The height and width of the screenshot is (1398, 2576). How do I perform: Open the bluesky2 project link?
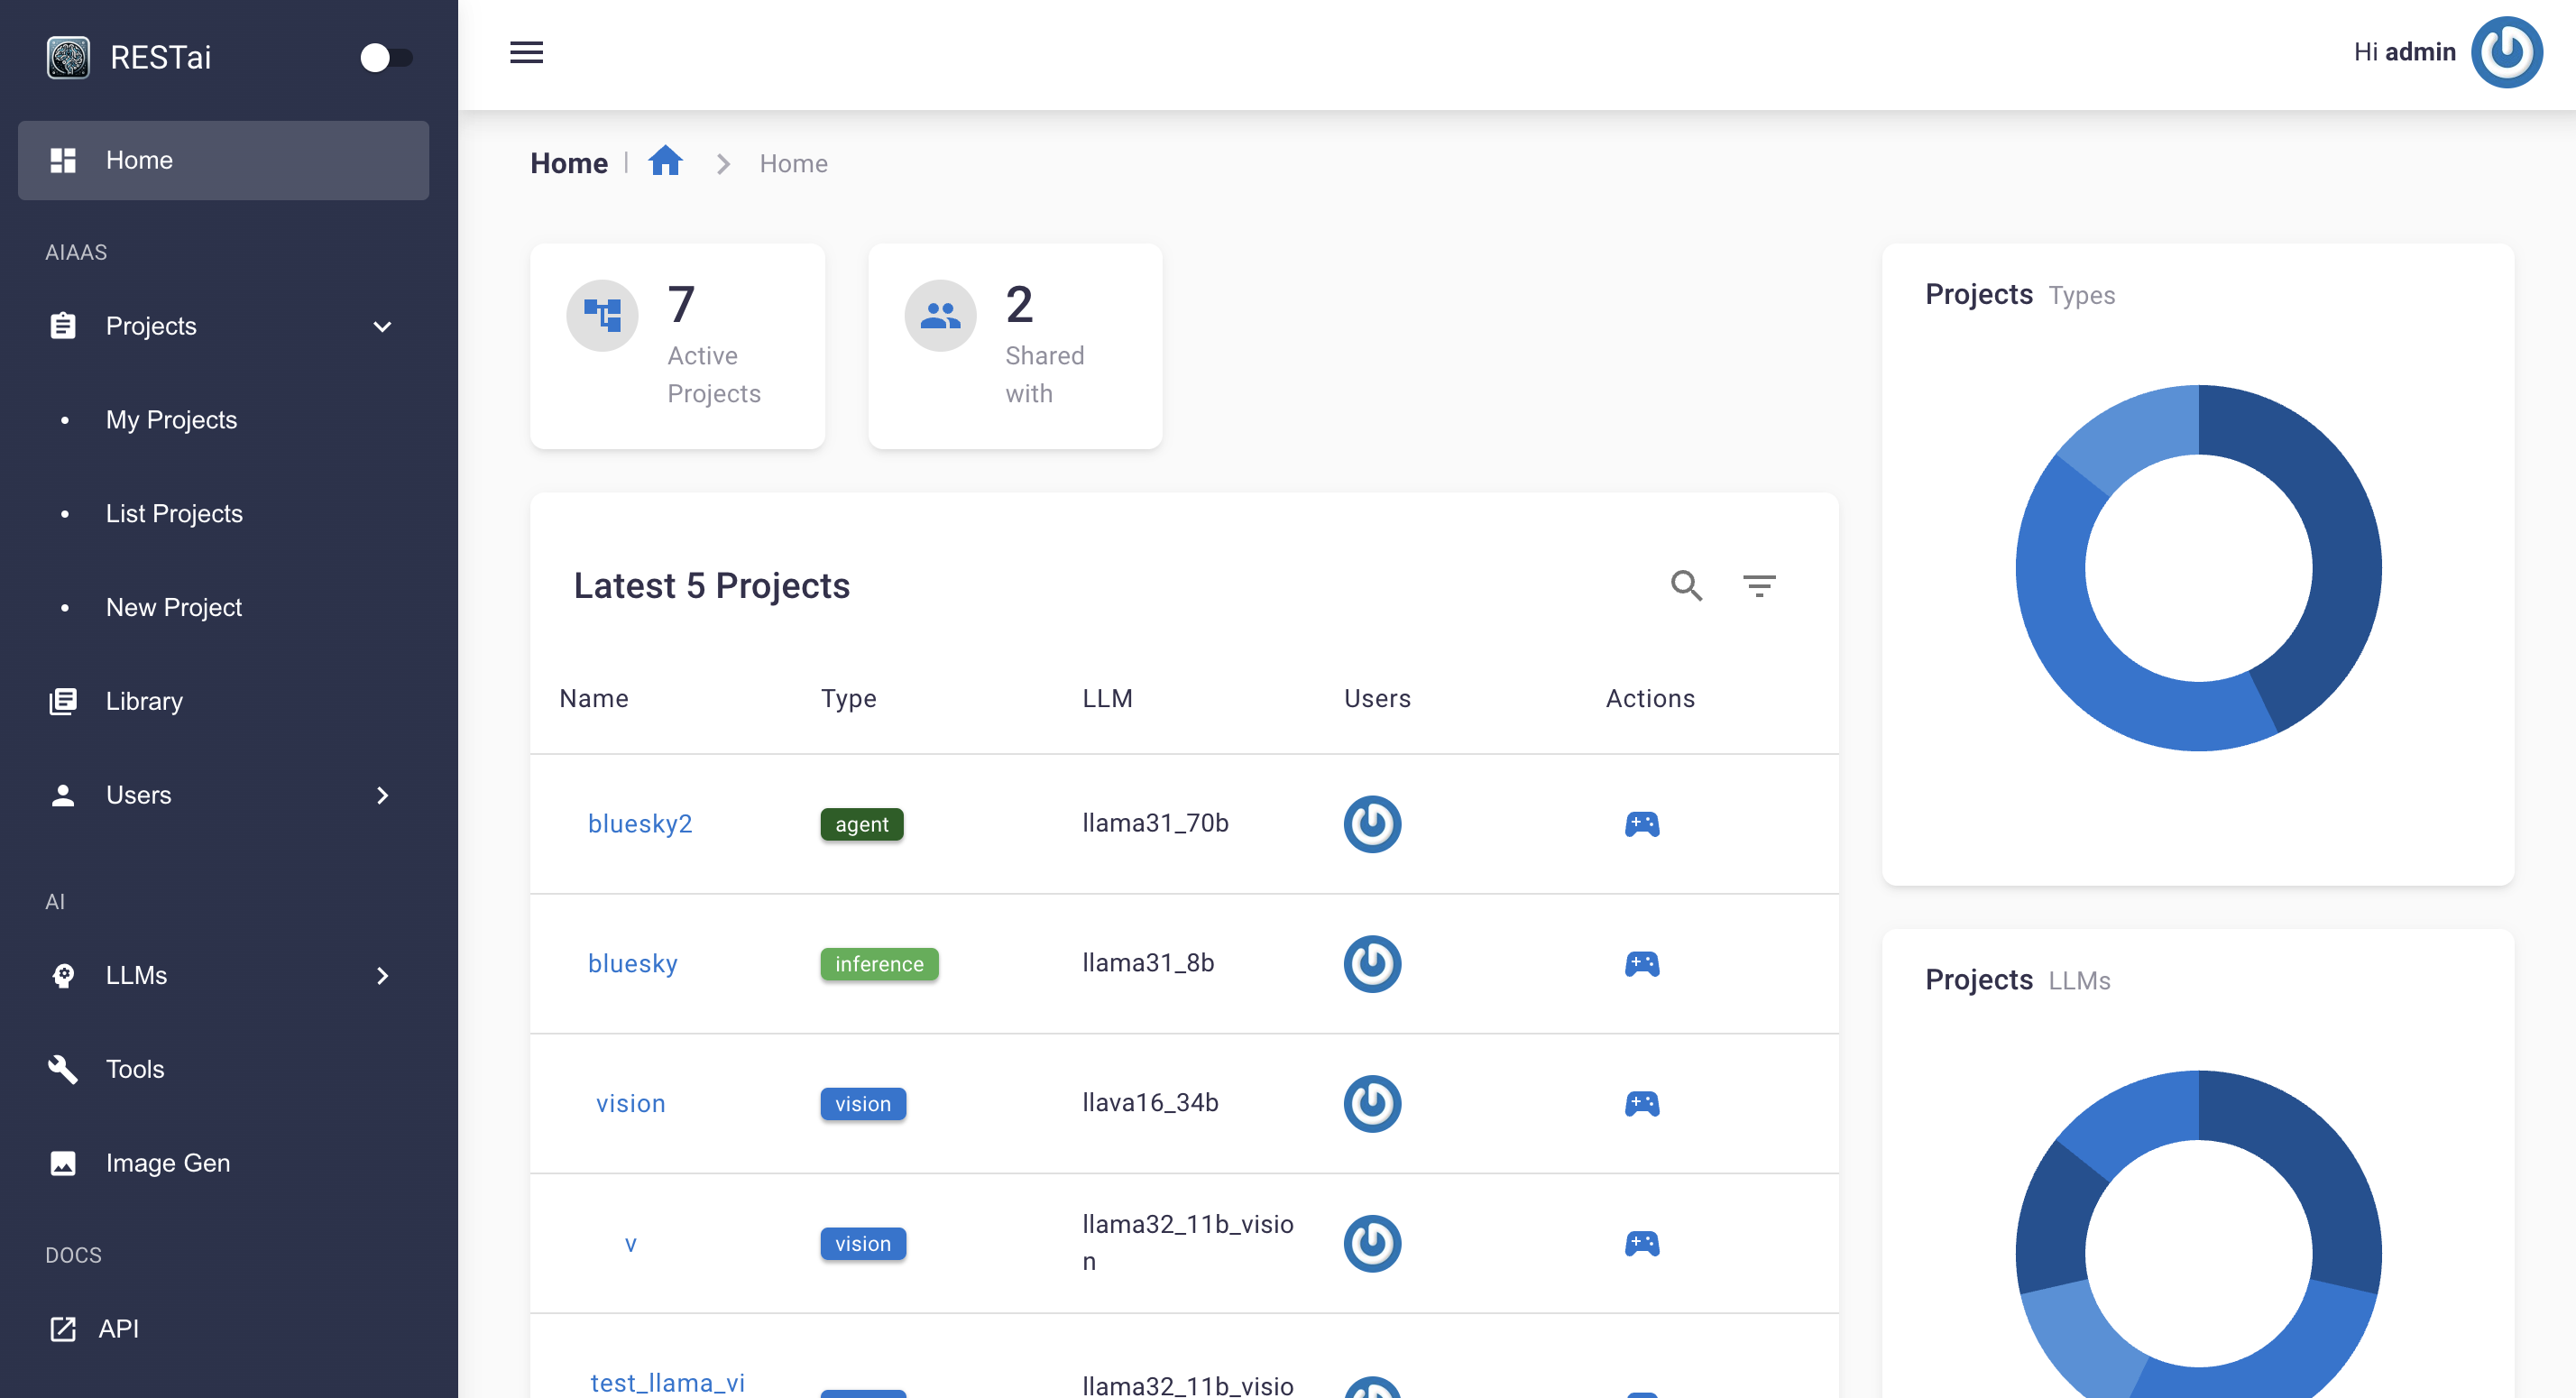[640, 823]
